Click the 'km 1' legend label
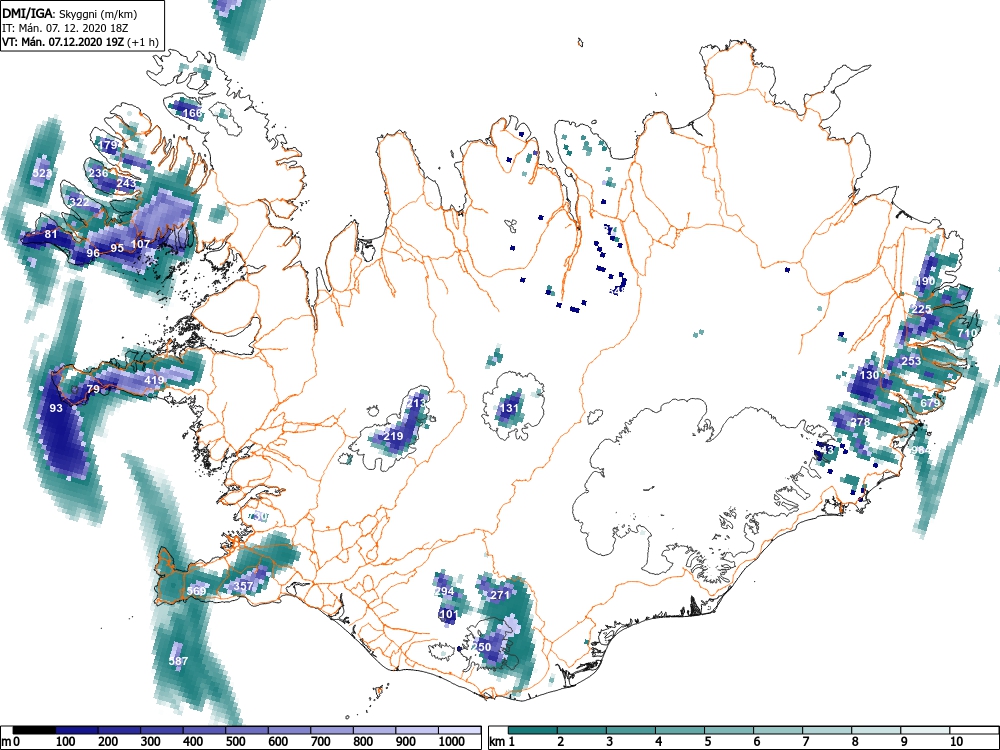This screenshot has width=1000, height=750. tap(503, 742)
